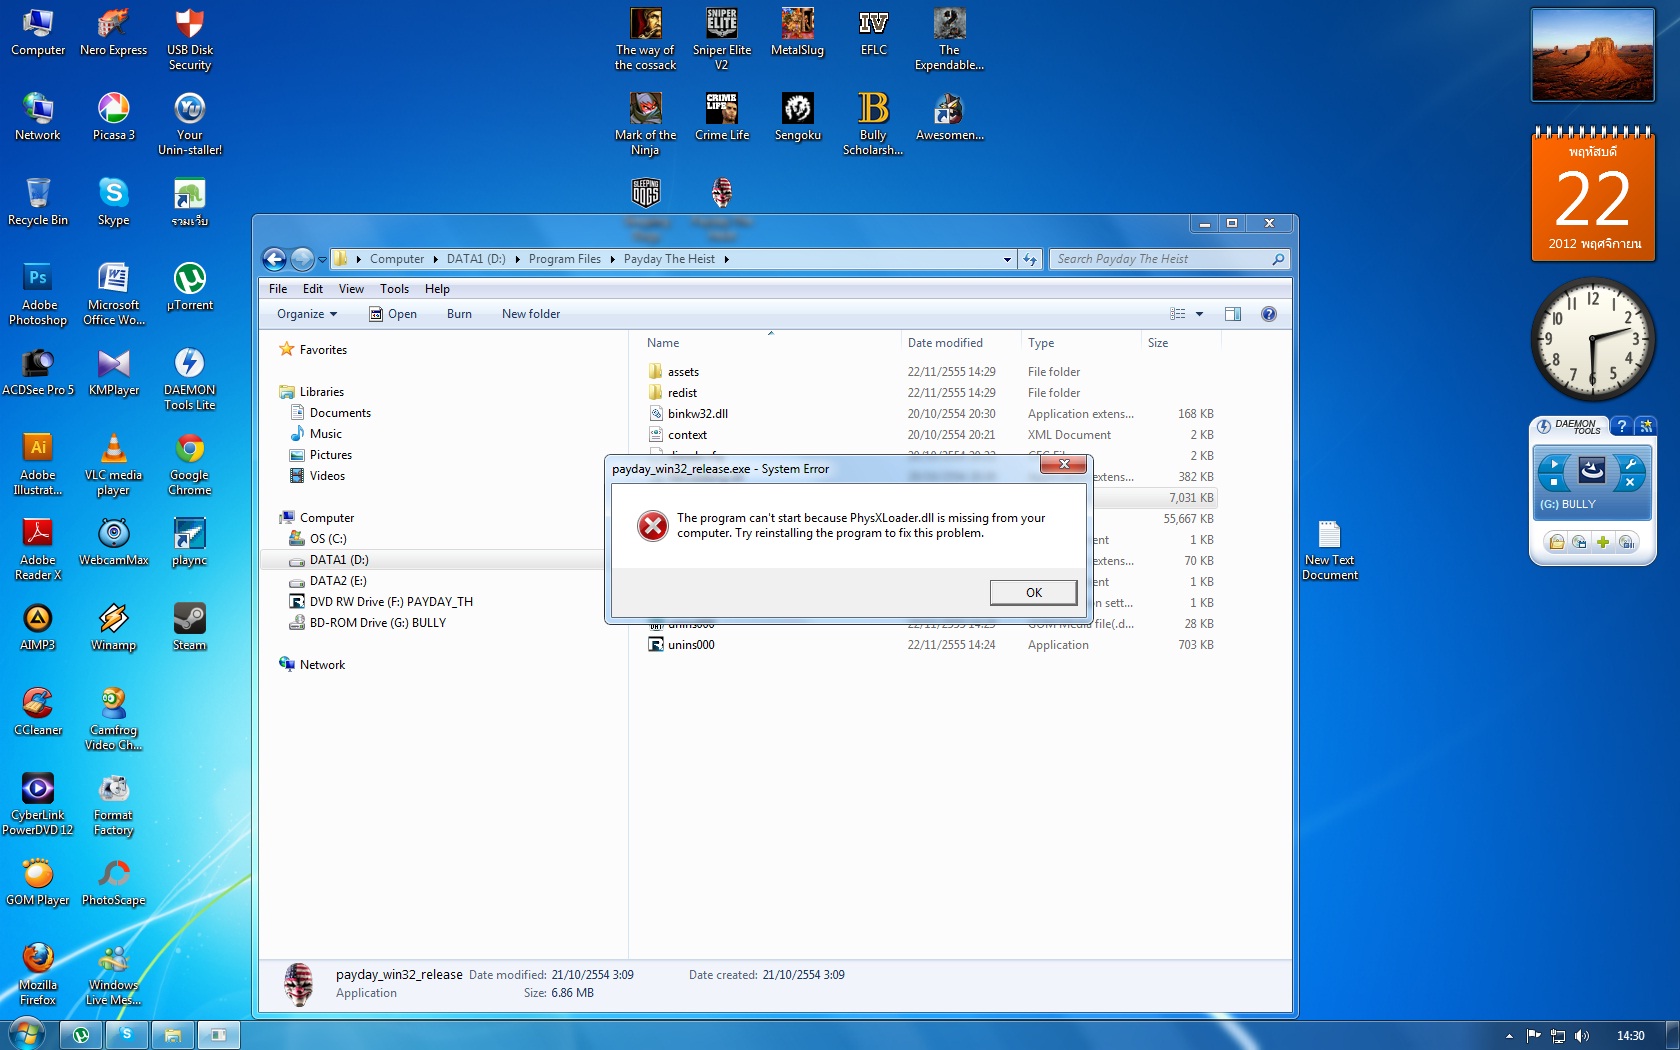Toggle the preview pane button

point(1233,314)
